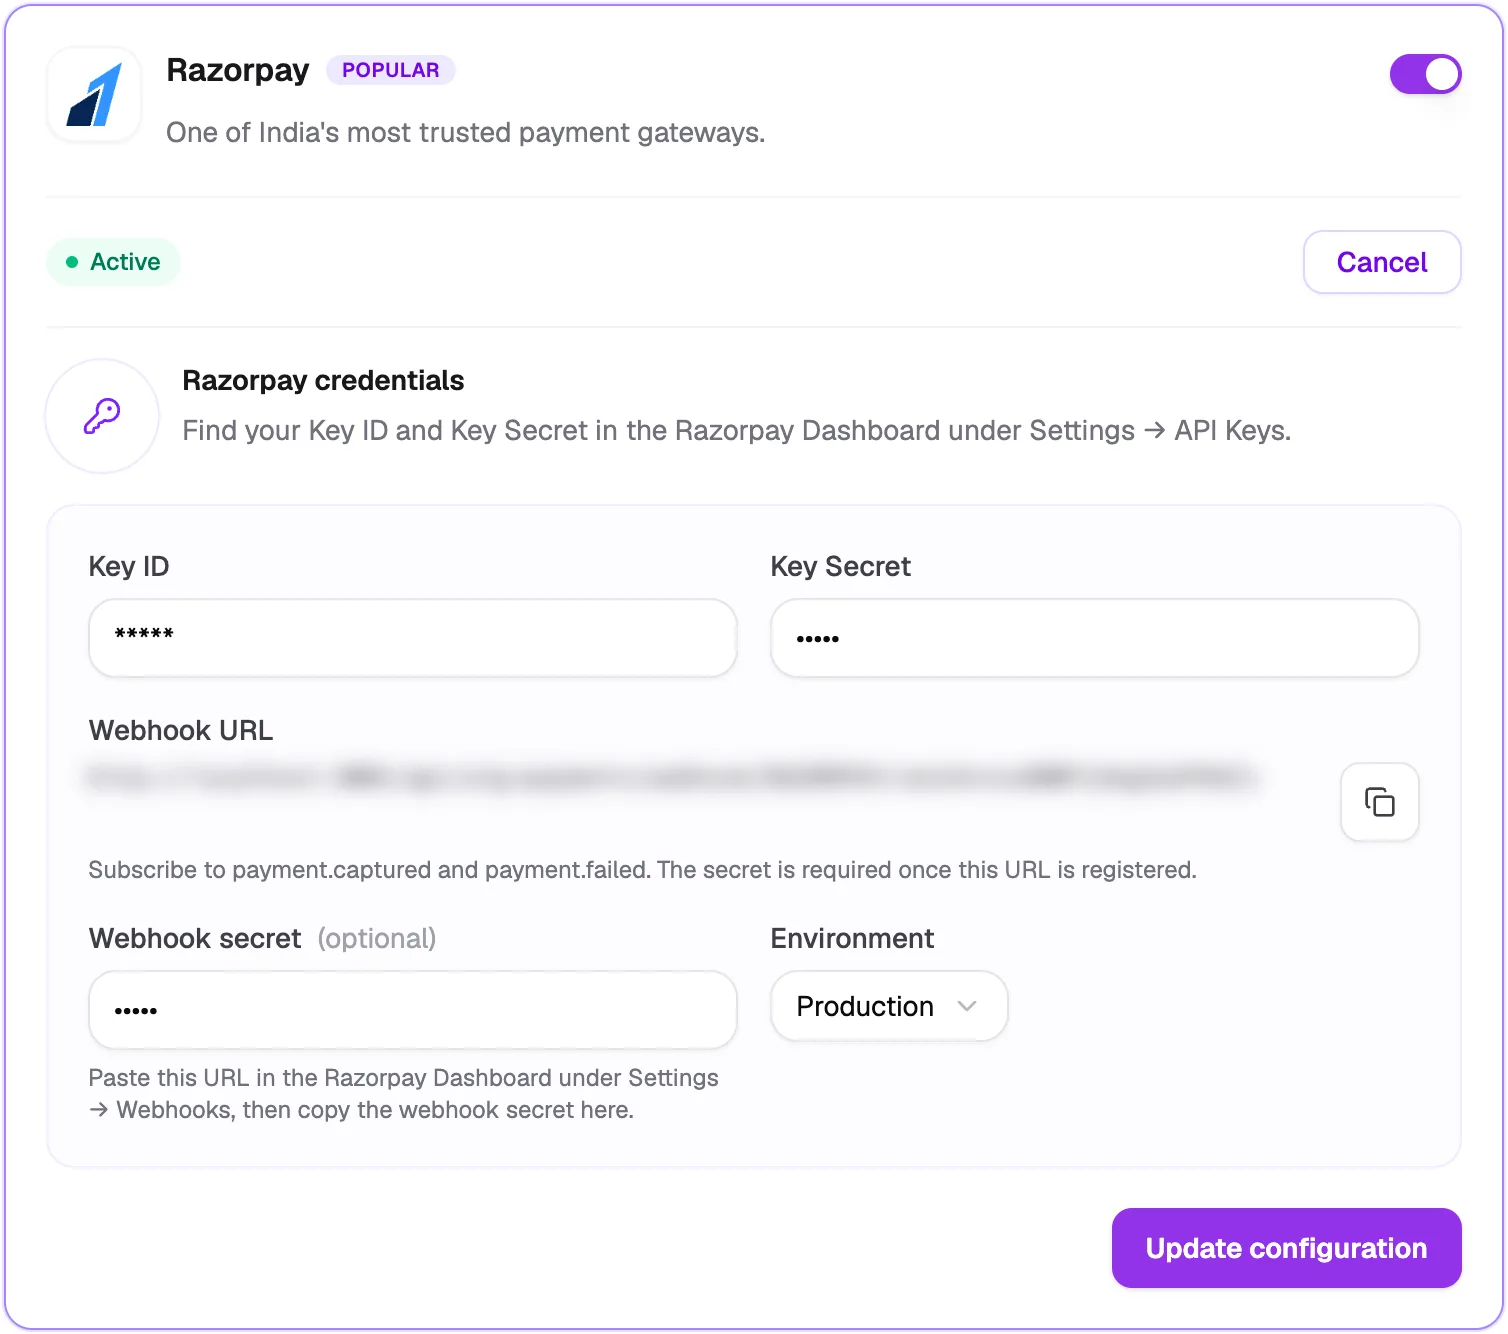Viewport: 1508px width, 1334px height.
Task: Copy the Webhook URL with the copy icon
Action: [x=1379, y=802]
